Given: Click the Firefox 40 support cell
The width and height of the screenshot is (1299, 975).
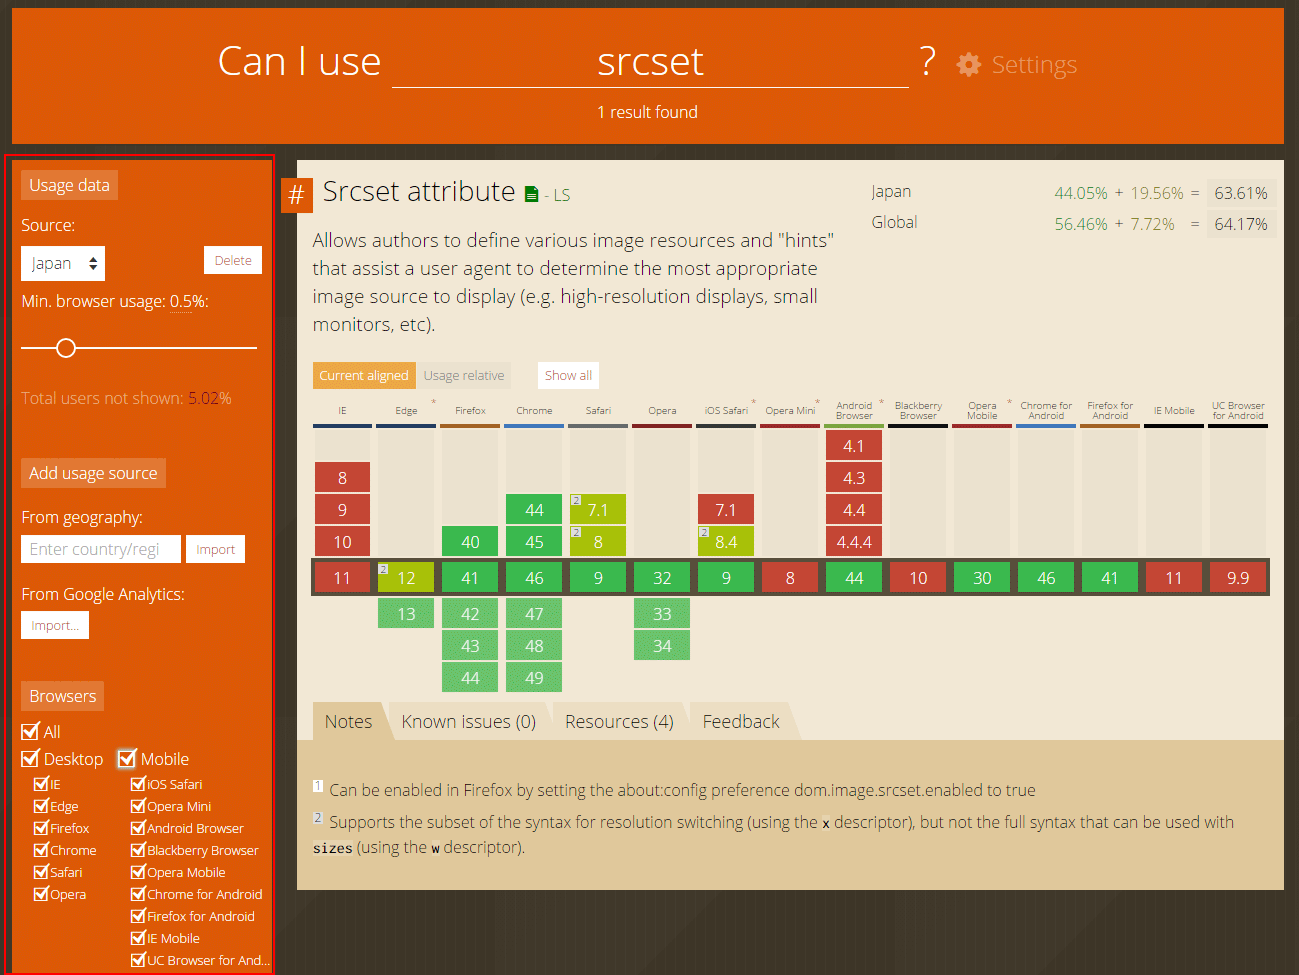Looking at the screenshot, I should [470, 541].
